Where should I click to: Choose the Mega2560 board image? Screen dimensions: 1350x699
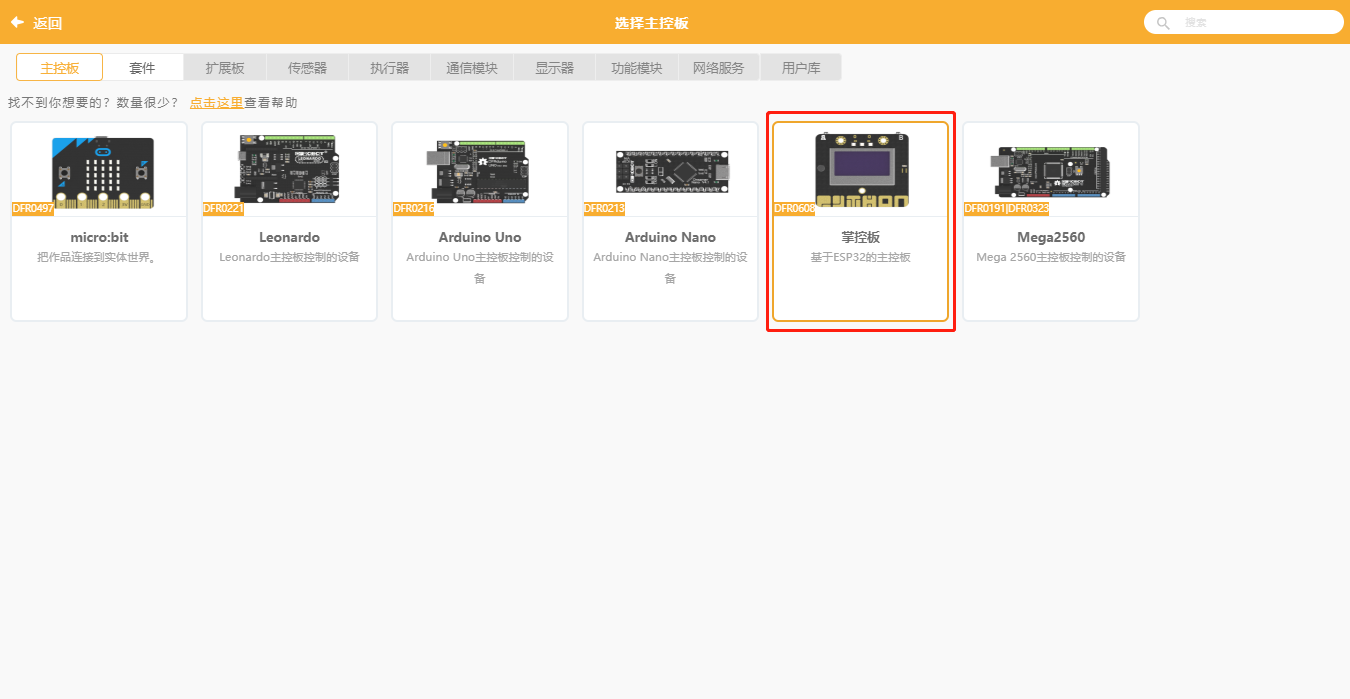pos(1051,170)
